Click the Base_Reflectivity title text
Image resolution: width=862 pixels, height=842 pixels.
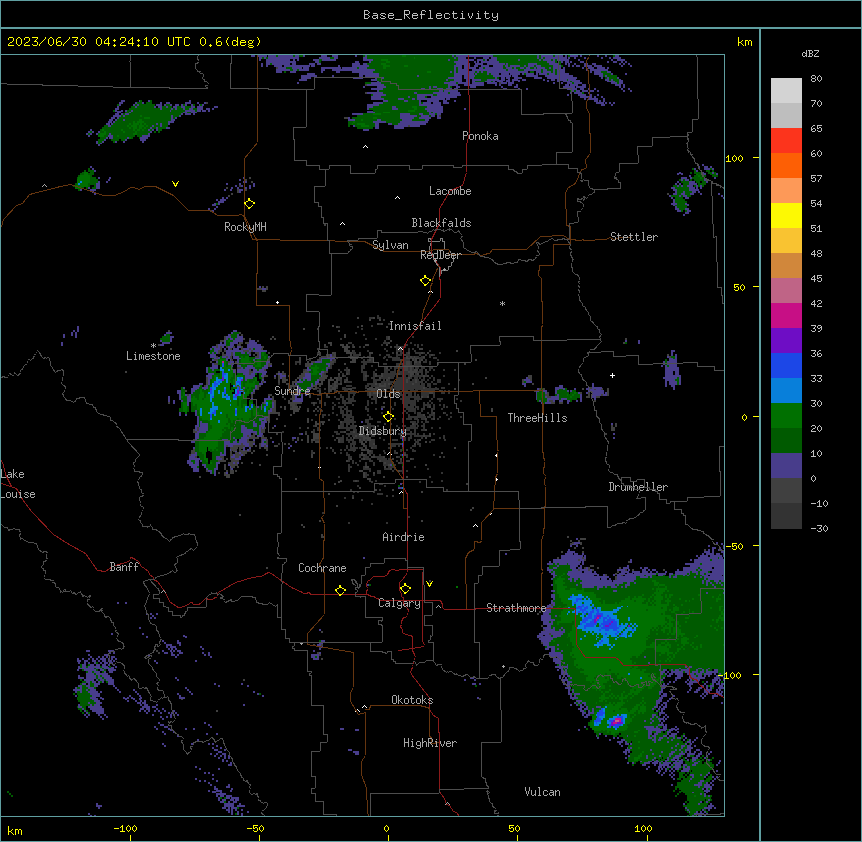click(431, 15)
